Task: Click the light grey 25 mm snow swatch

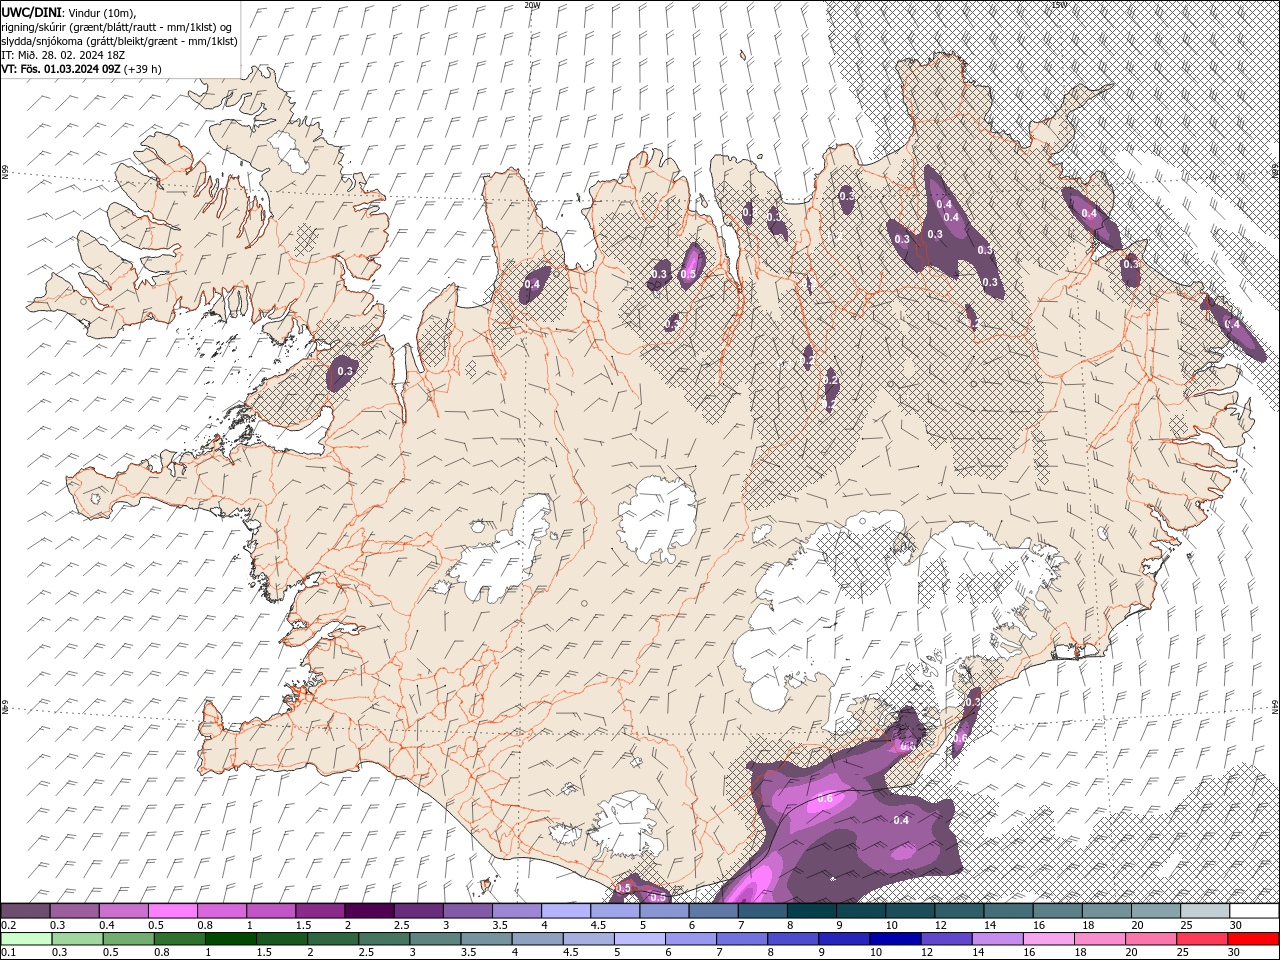Action: point(1205,911)
